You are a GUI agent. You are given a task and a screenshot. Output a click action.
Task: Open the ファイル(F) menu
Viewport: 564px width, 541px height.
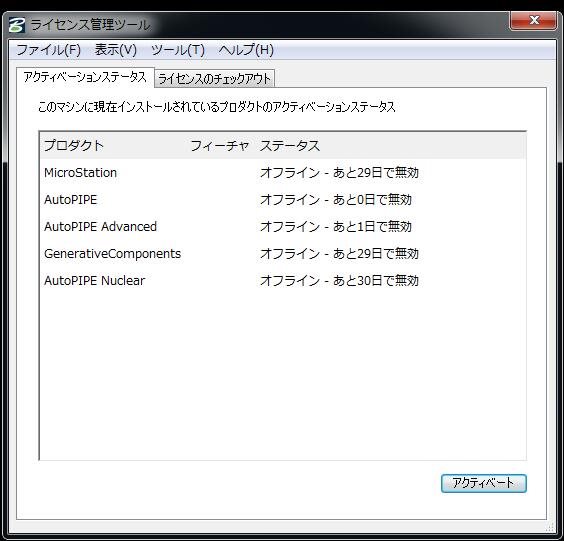tap(49, 50)
